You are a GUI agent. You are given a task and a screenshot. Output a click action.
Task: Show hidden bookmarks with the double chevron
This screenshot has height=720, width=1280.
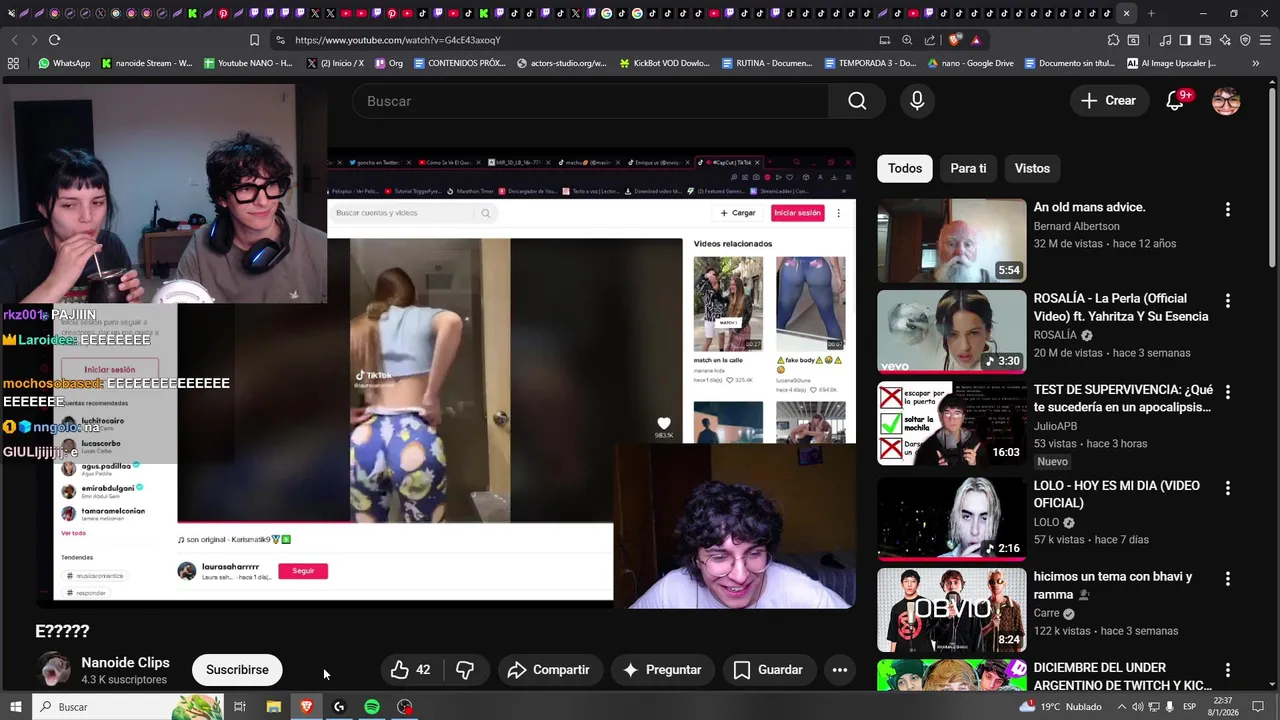1256,63
